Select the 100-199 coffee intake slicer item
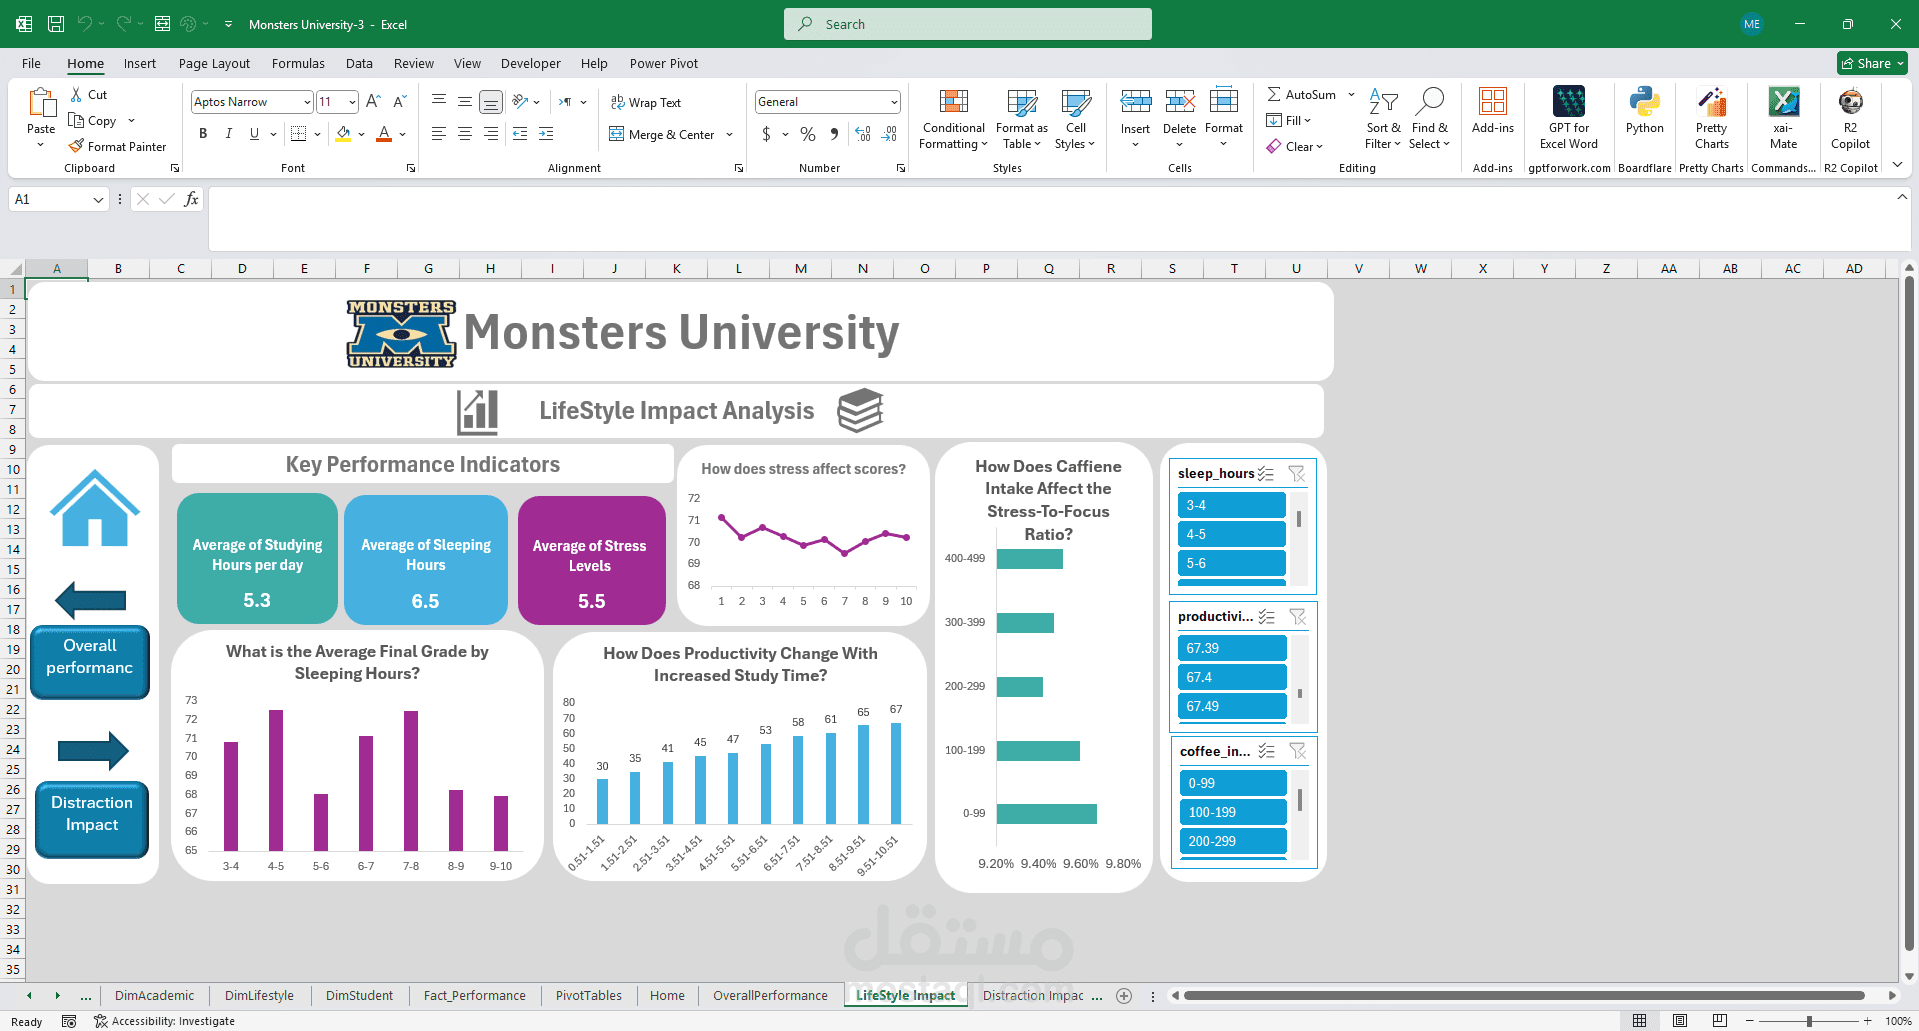The image size is (1919, 1031). 1232,812
